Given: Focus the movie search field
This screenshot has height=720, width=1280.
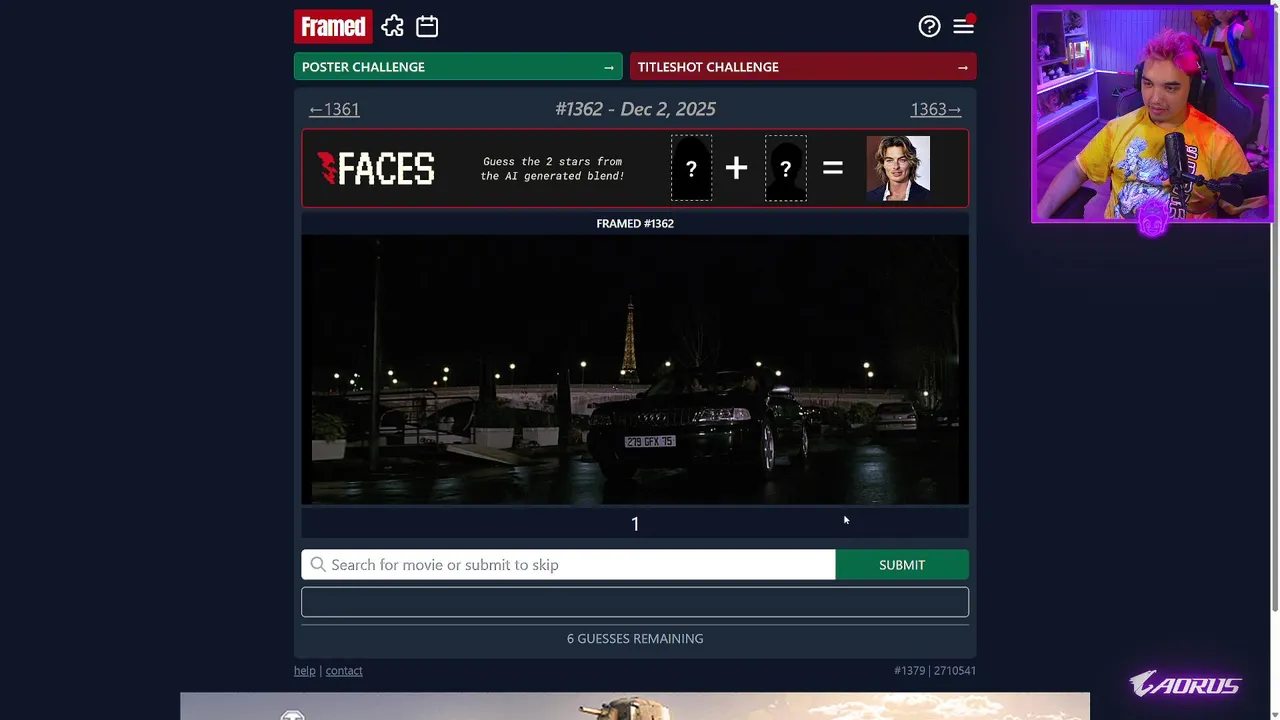Looking at the screenshot, I should (x=568, y=565).
